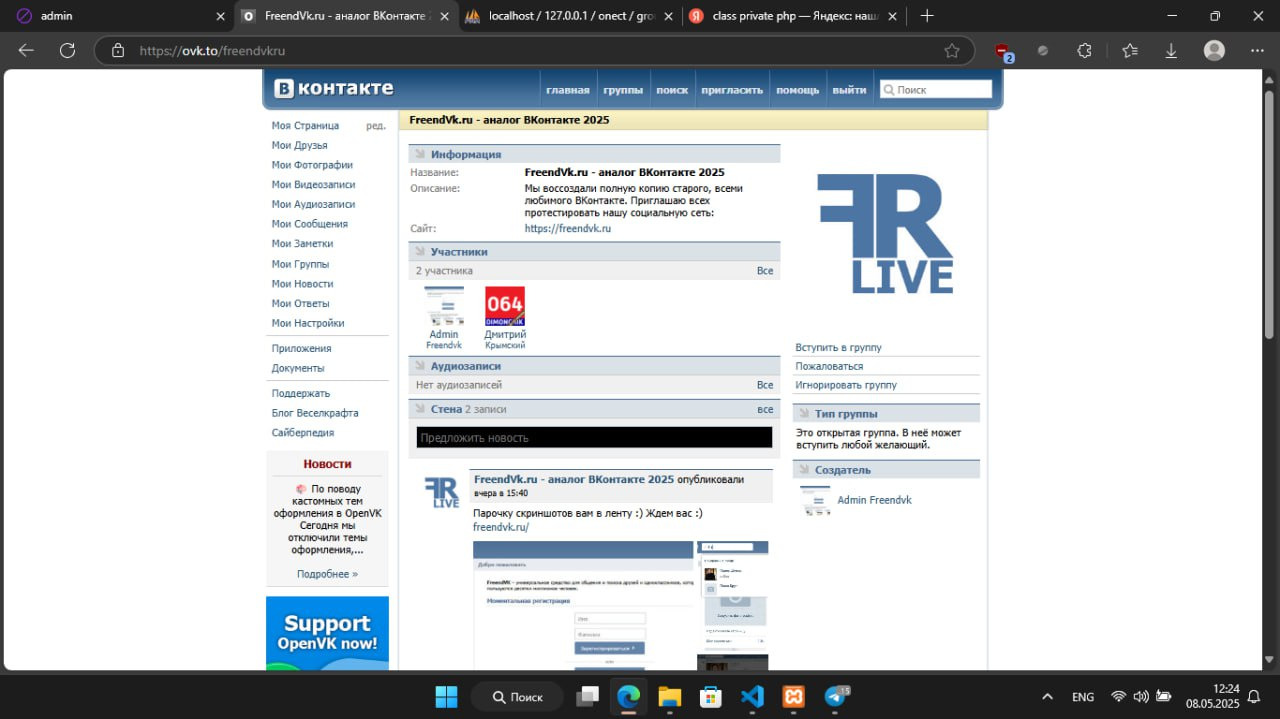Open Моя Страница in sidebar
Image resolution: width=1280 pixels, height=719 pixels.
pos(306,126)
